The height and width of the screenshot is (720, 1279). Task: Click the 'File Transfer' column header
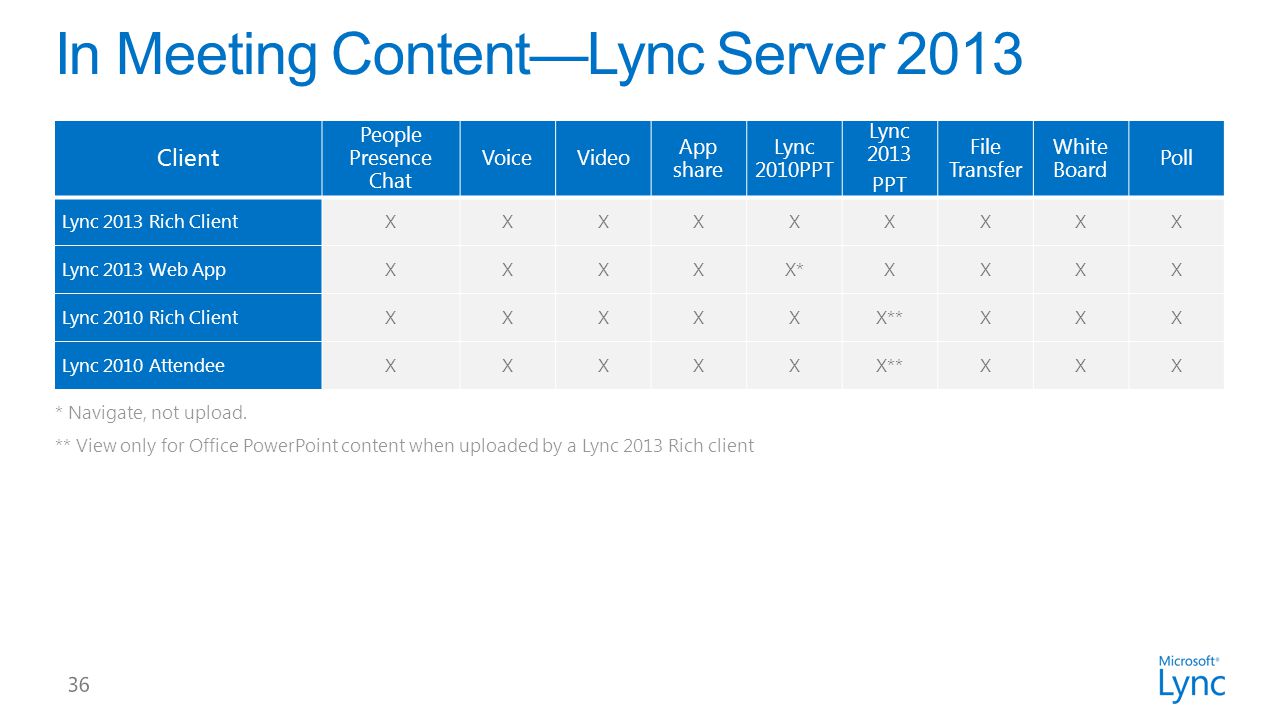click(x=985, y=158)
